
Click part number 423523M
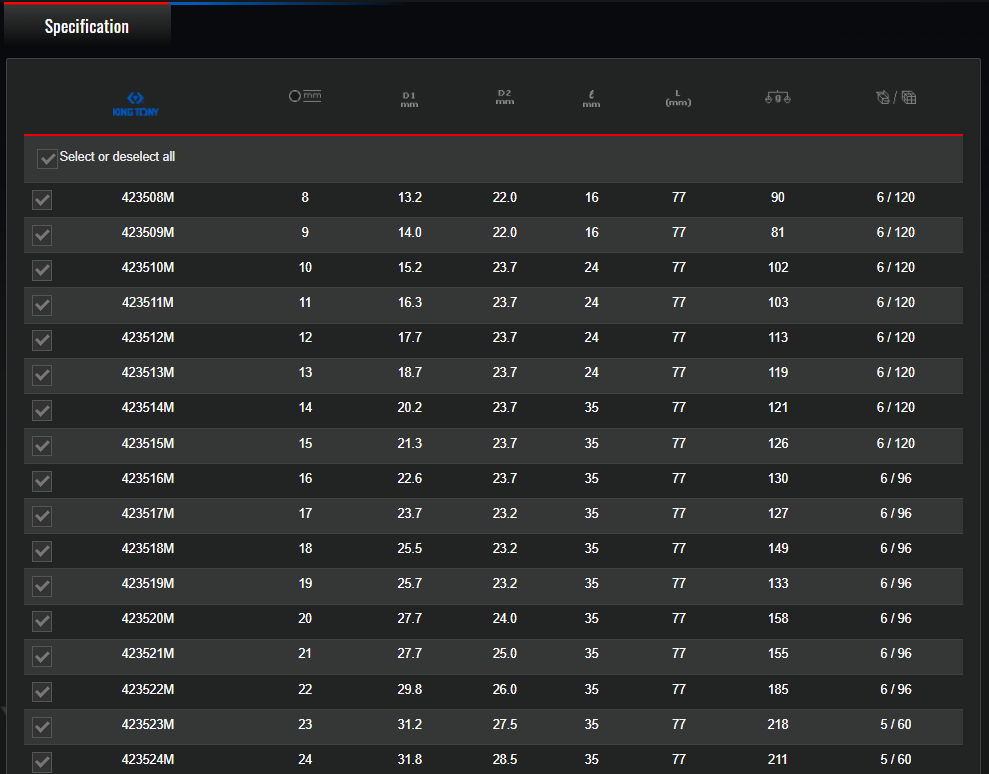click(x=148, y=724)
